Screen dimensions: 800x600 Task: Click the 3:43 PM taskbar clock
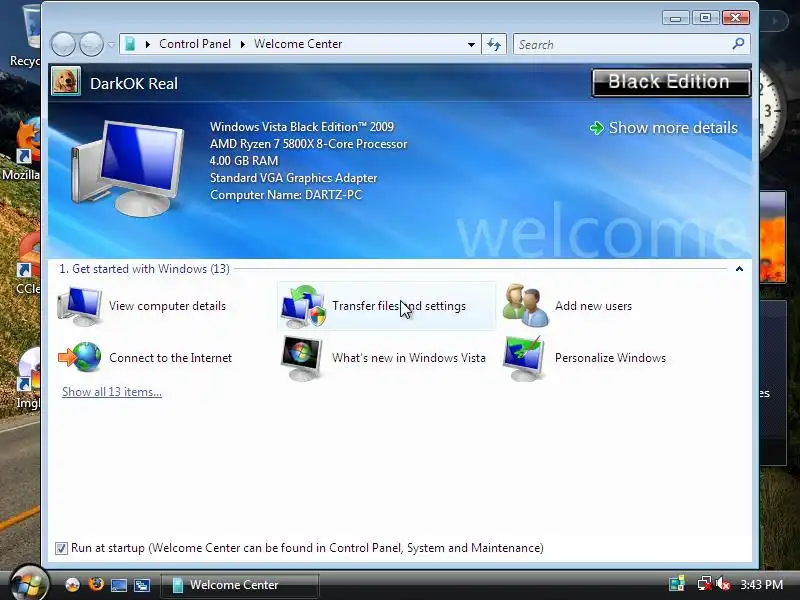click(762, 584)
